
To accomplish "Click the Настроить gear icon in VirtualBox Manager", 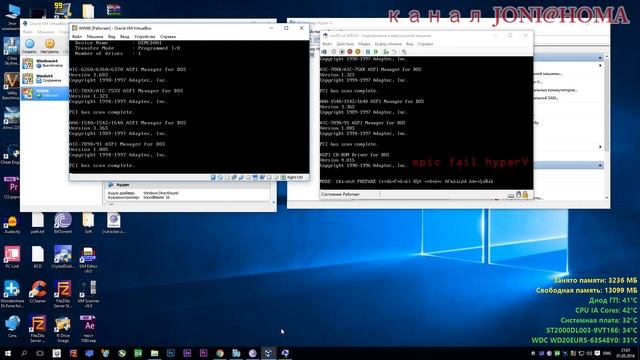I will click(x=49, y=44).
